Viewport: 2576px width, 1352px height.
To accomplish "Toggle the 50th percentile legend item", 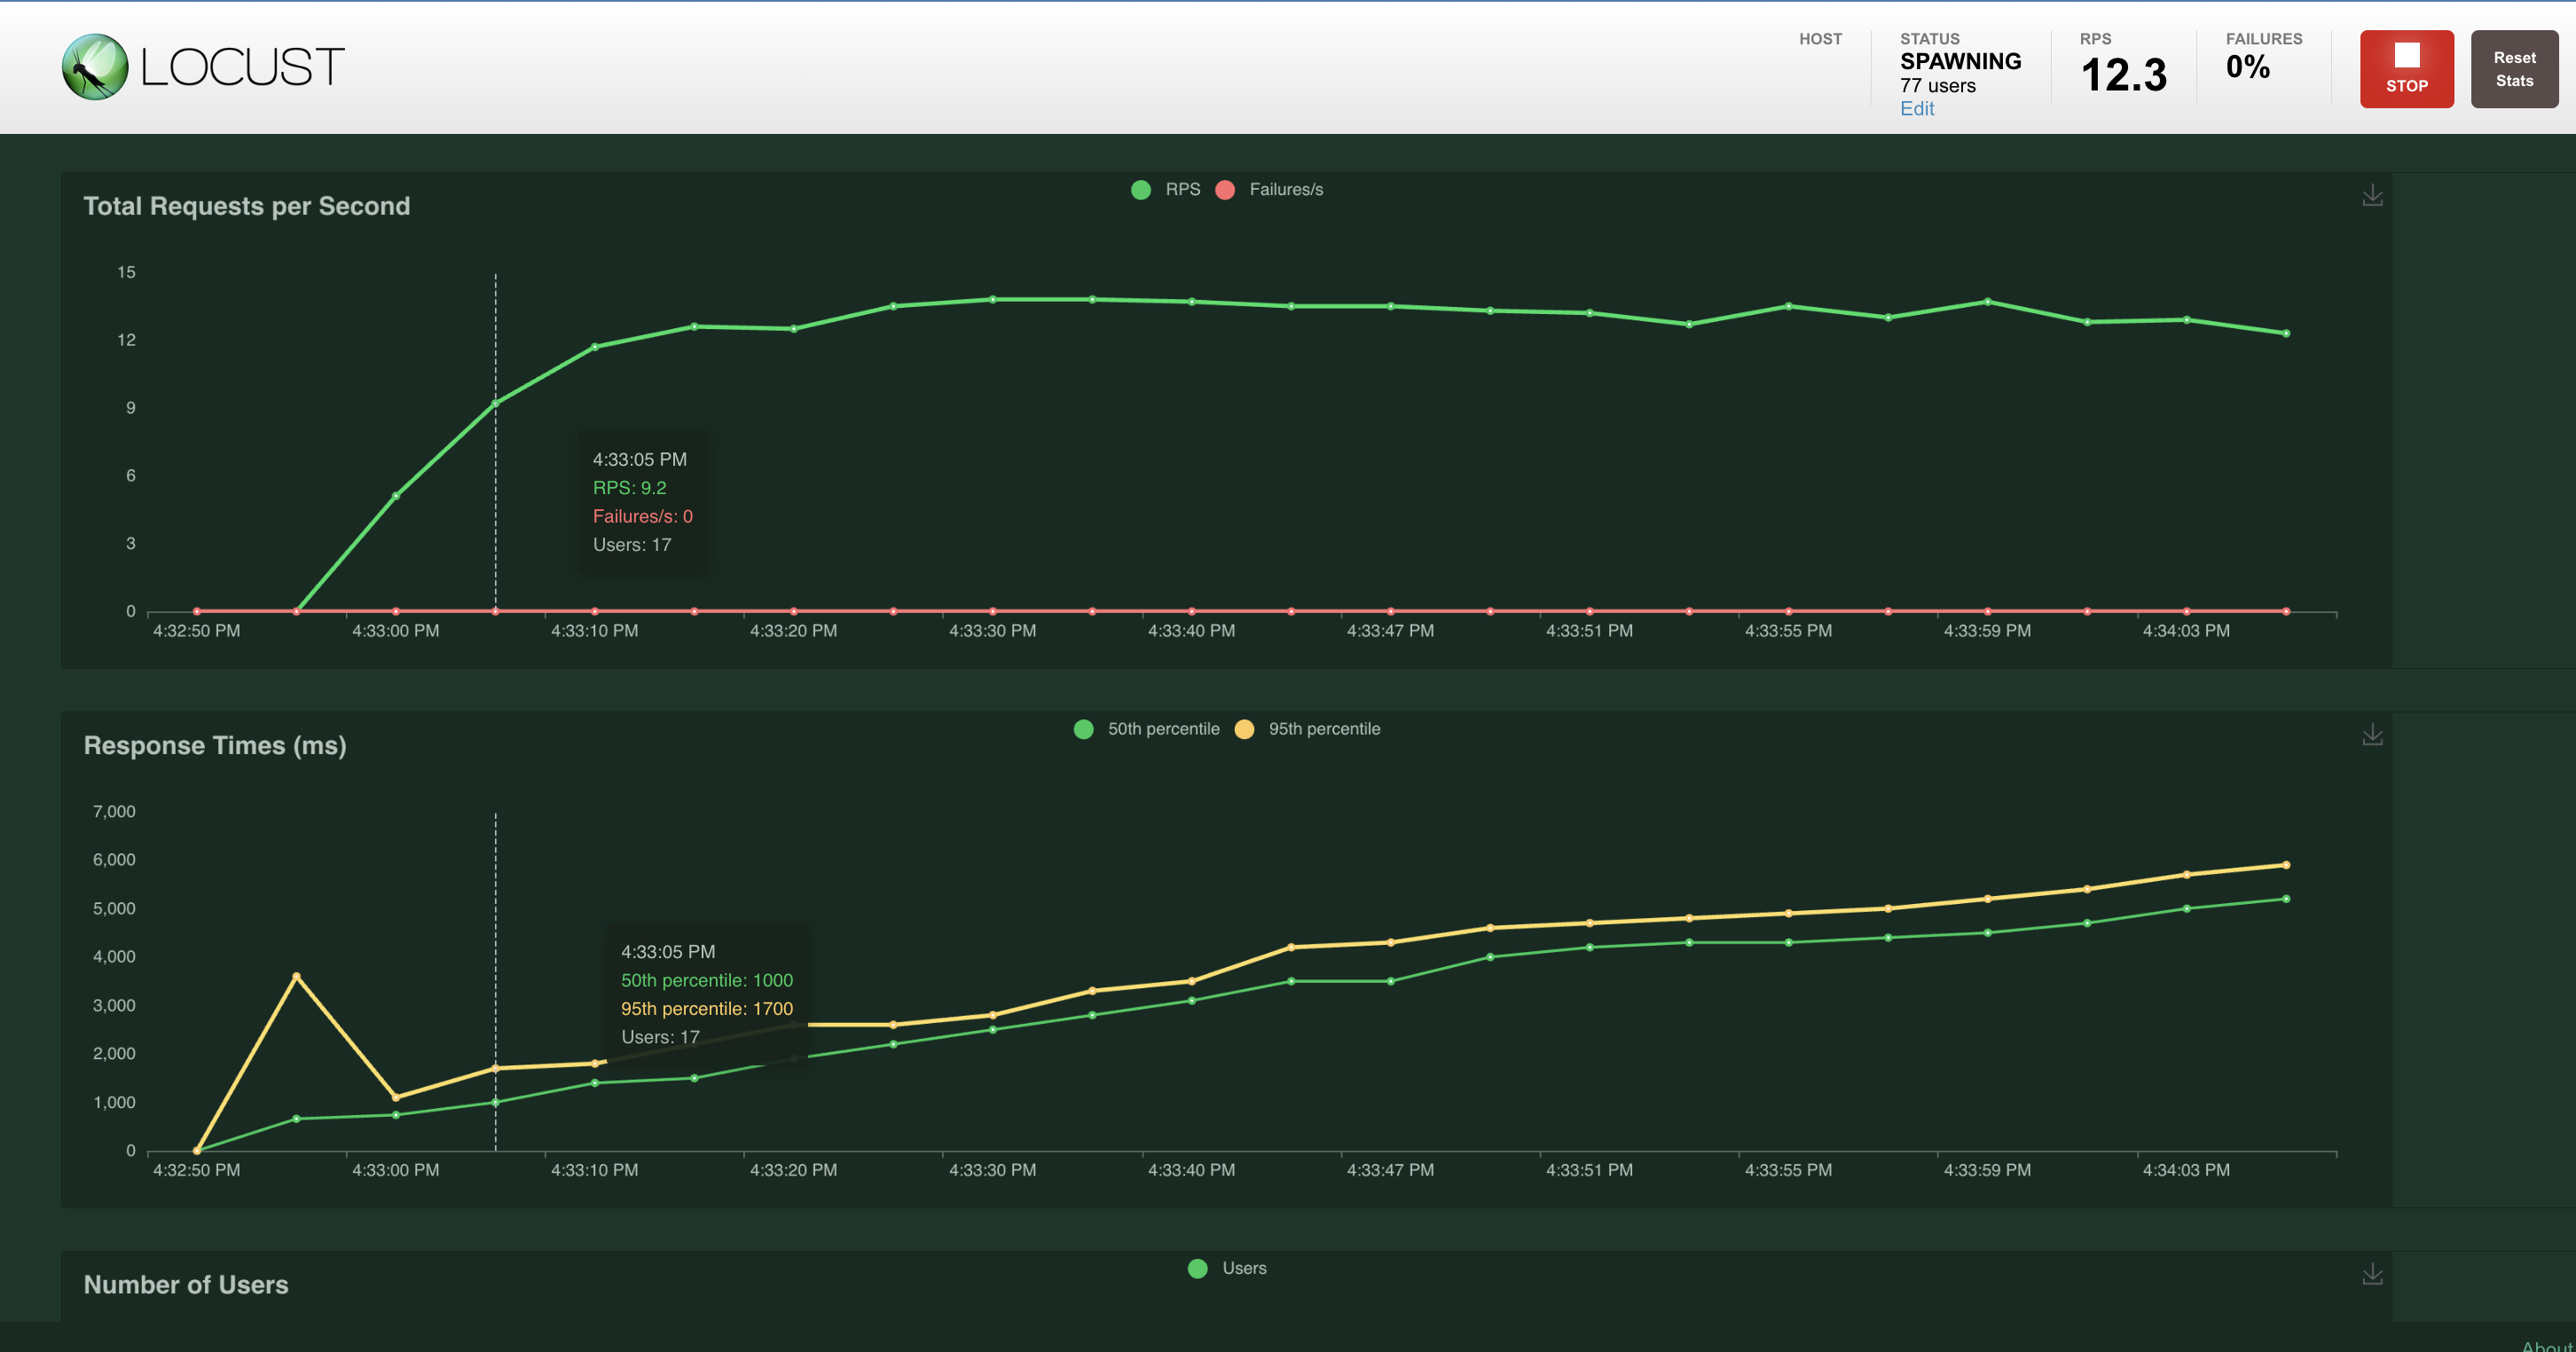I will tap(1162, 729).
